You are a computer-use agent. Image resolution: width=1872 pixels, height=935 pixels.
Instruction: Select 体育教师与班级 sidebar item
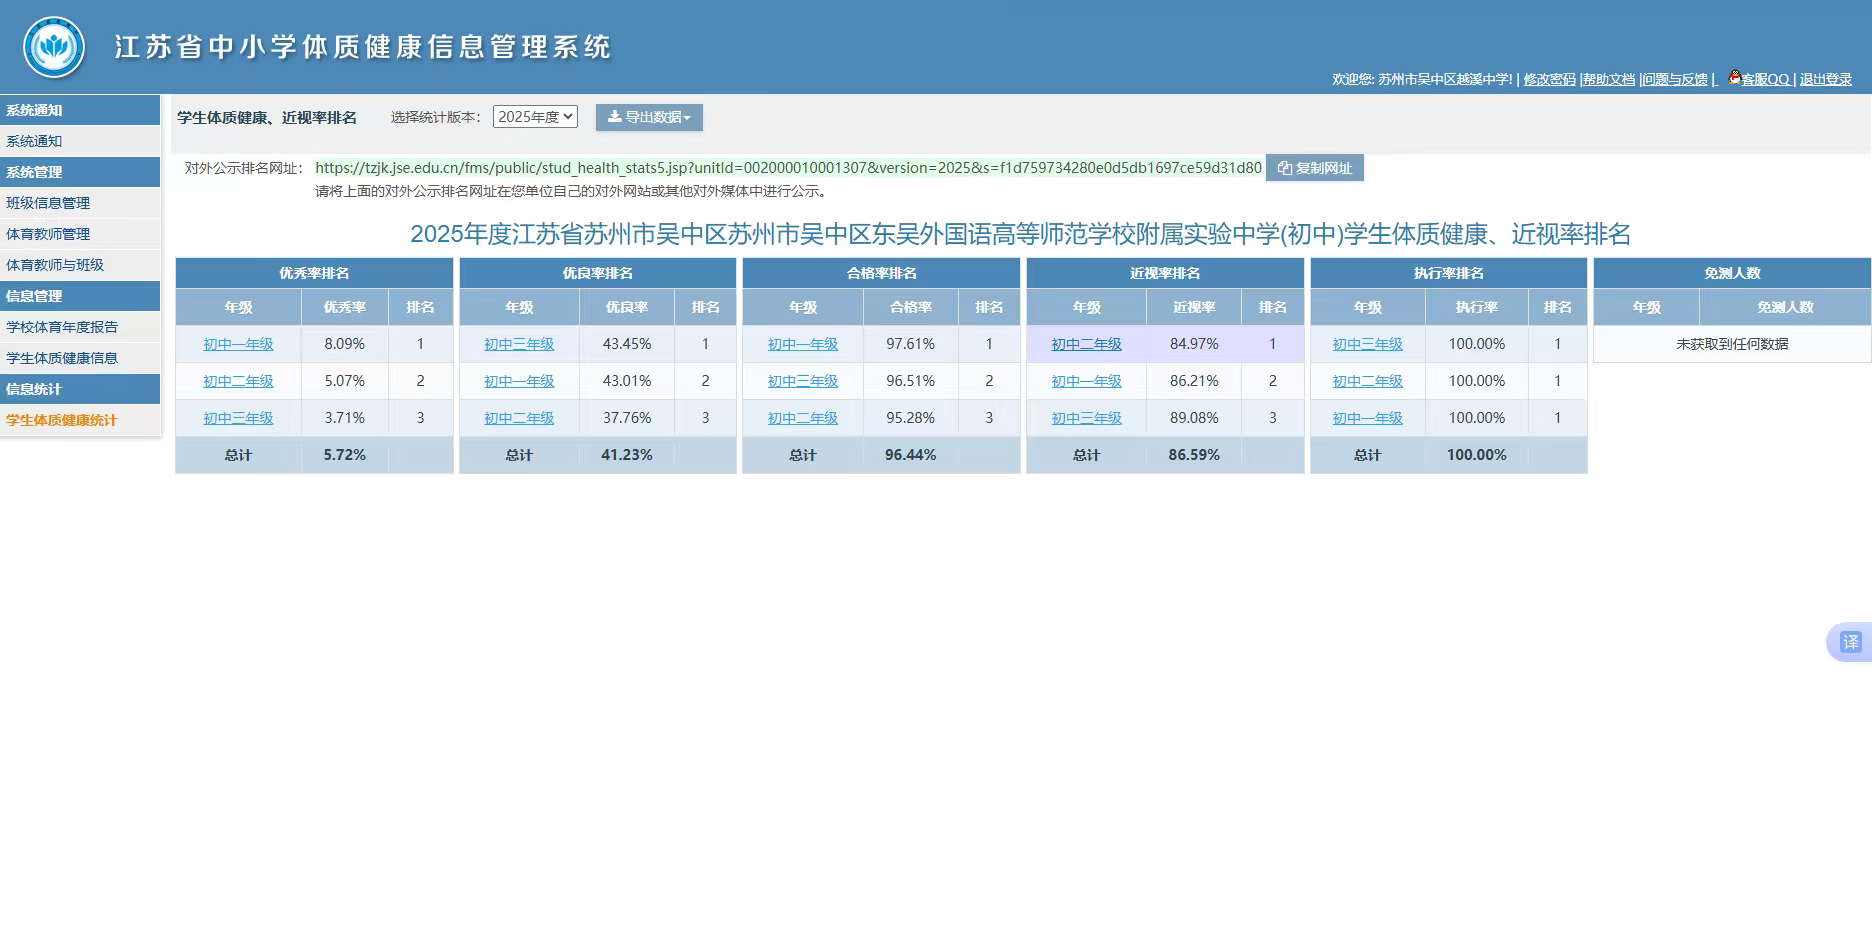point(55,265)
